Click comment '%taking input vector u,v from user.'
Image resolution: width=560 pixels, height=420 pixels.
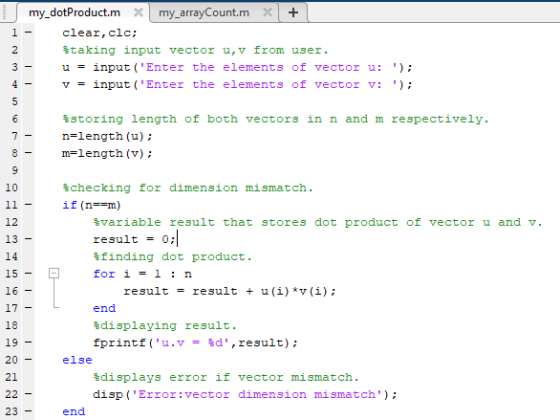[195, 50]
